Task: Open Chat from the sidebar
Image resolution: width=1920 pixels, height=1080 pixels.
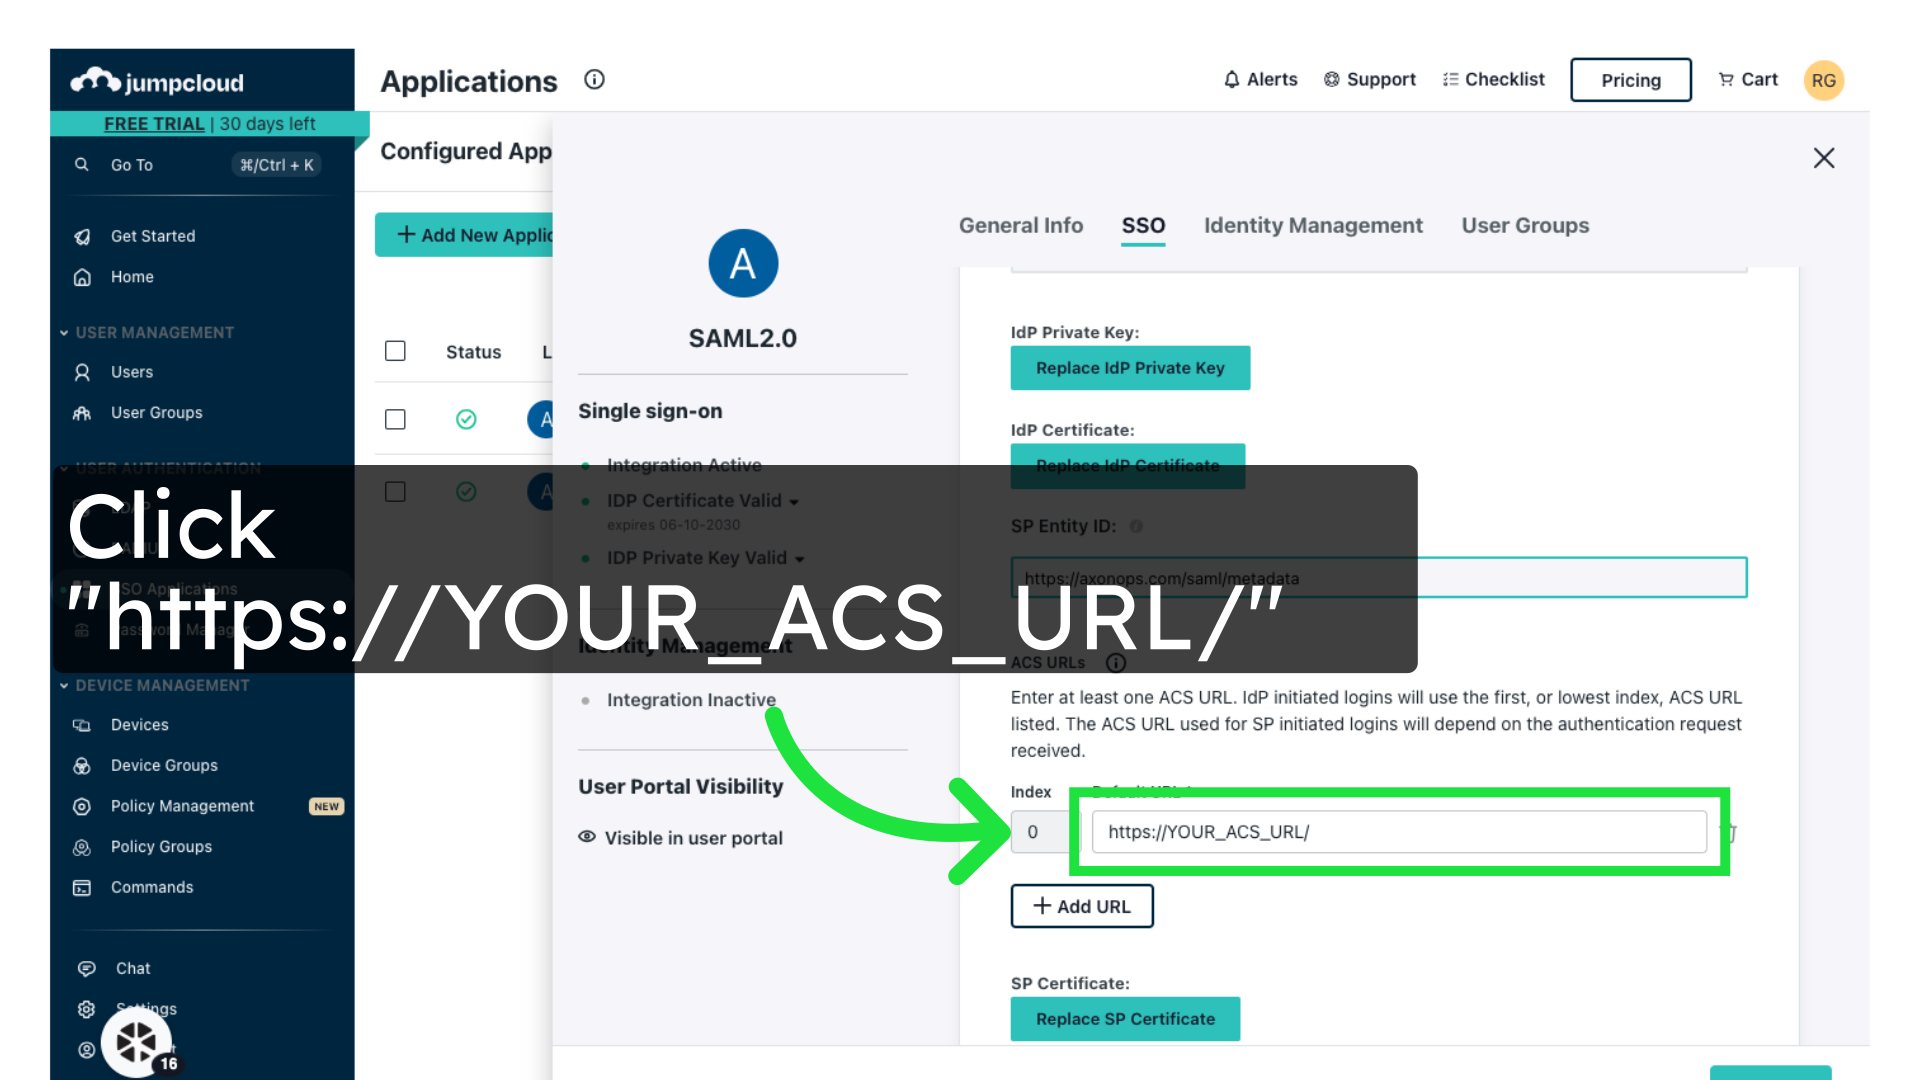Action: pyautogui.click(x=132, y=968)
